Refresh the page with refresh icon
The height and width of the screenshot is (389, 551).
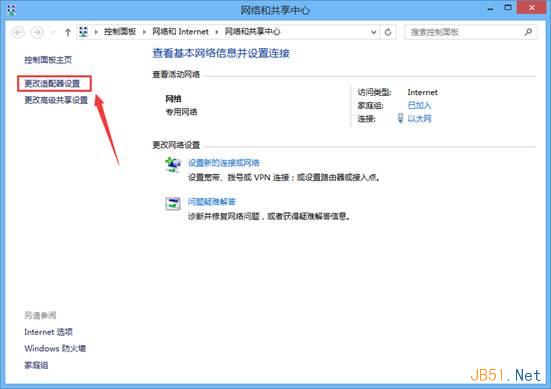point(388,32)
